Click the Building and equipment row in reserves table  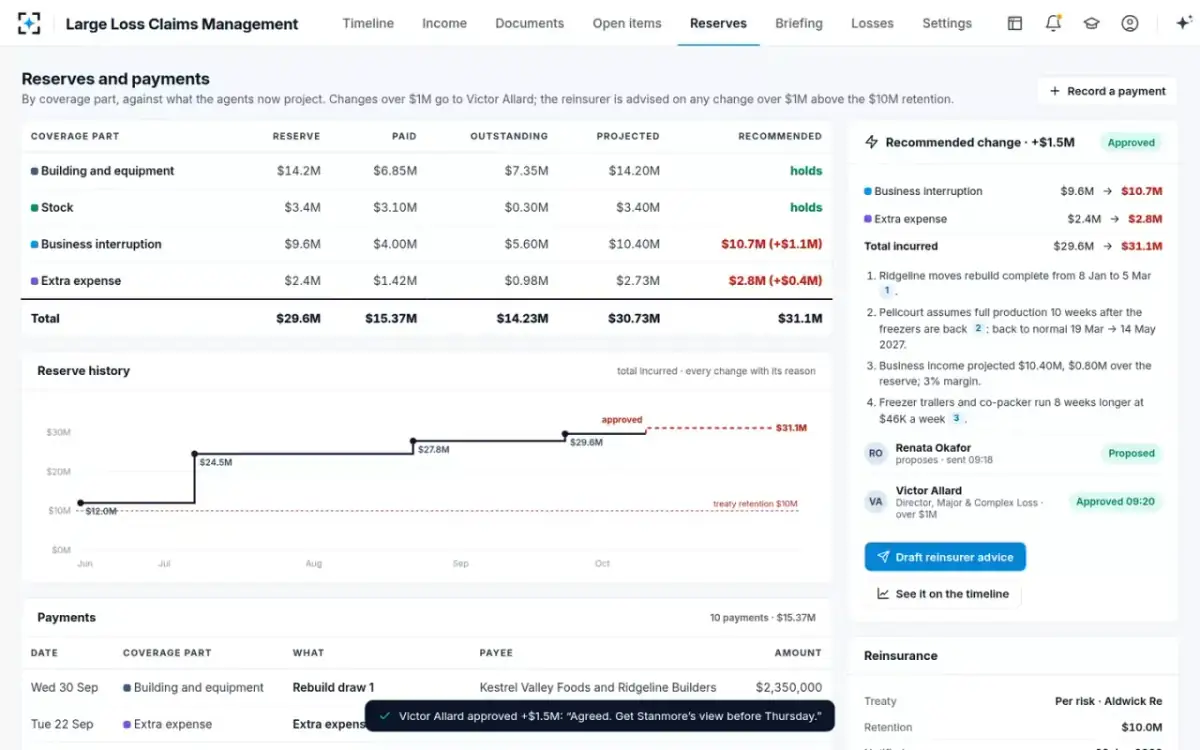(427, 171)
